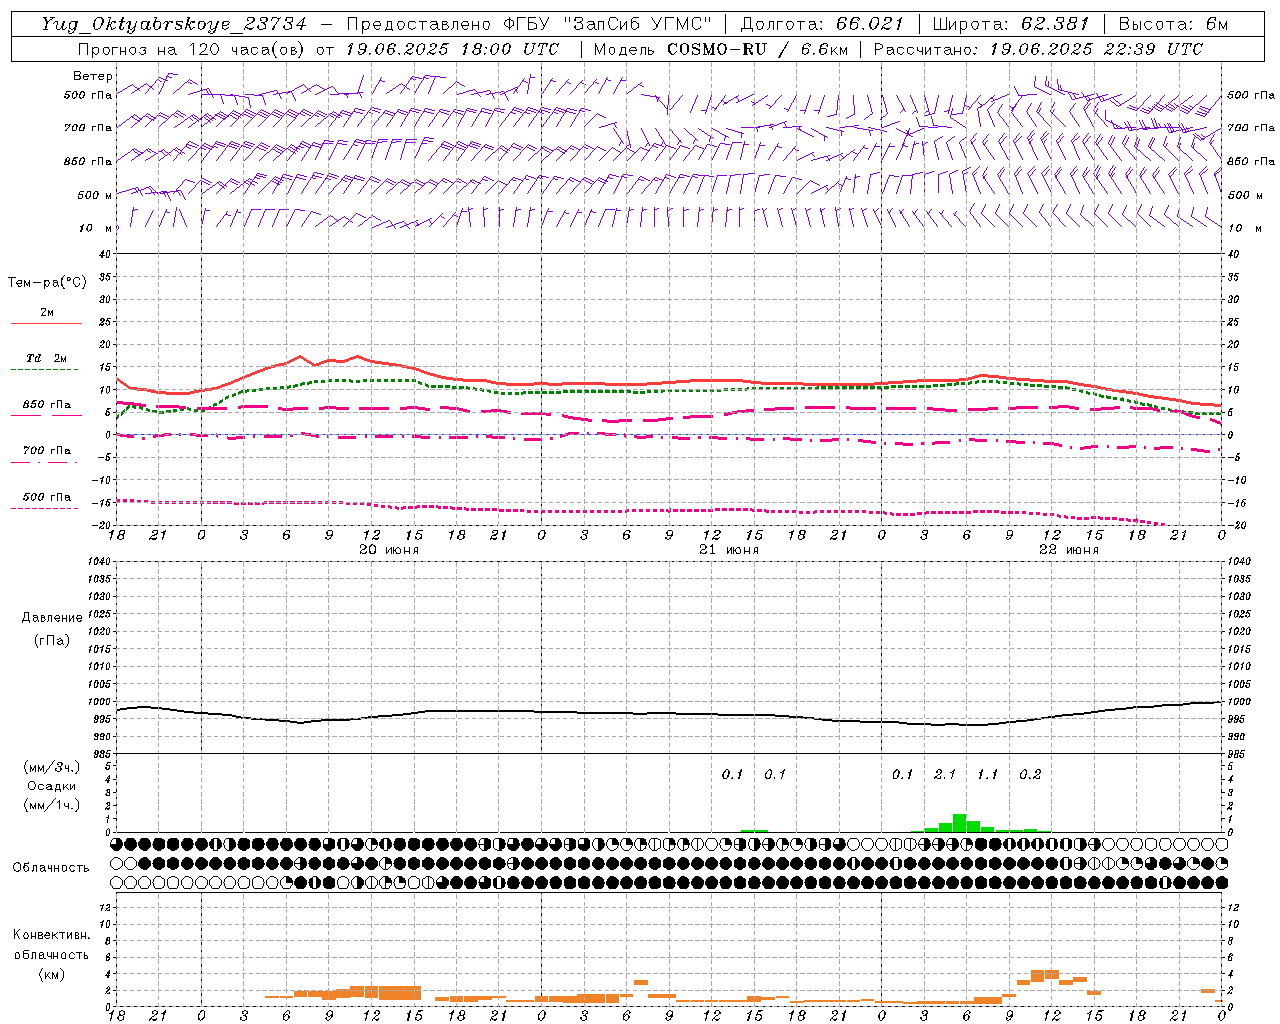The image size is (1280, 1024).
Task: Click the (мм/3ч.) precipitation unit label
Action: [x=51, y=767]
